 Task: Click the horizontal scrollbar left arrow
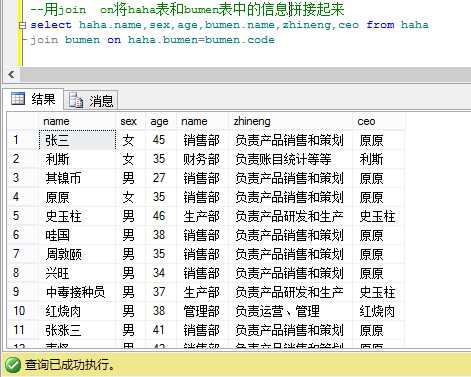point(12,74)
